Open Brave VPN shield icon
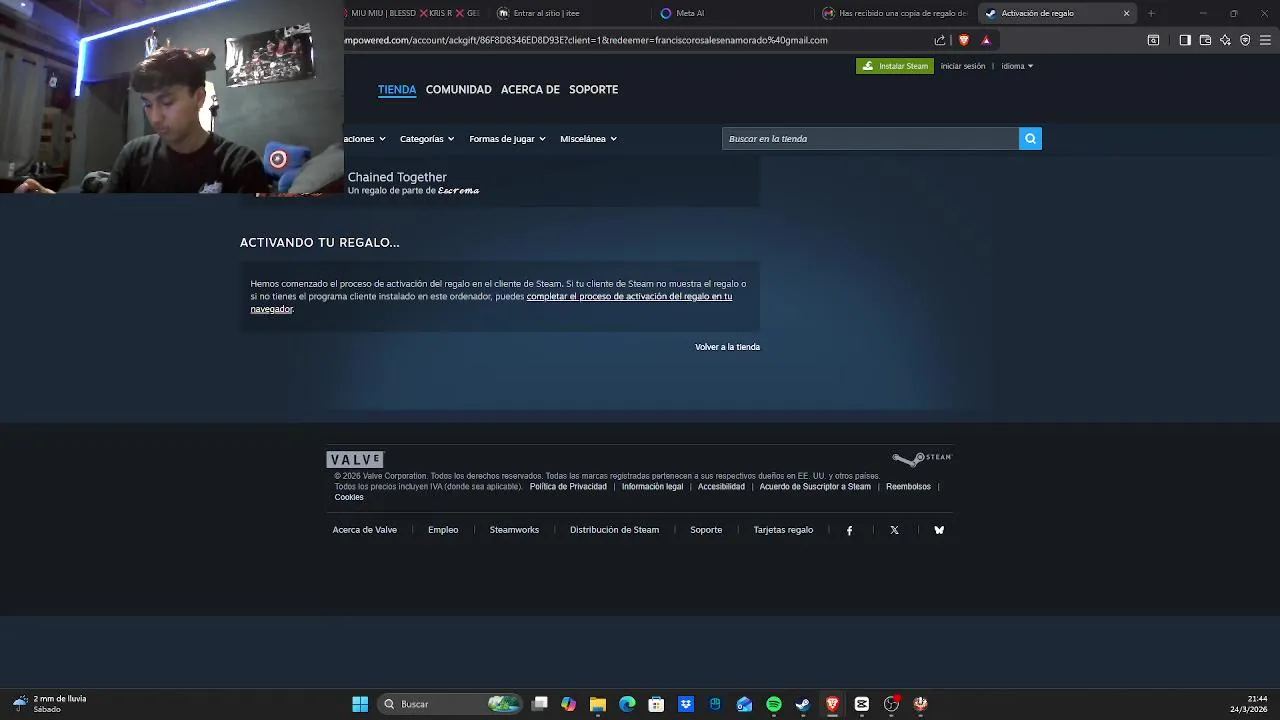1280x720 pixels. (1245, 40)
